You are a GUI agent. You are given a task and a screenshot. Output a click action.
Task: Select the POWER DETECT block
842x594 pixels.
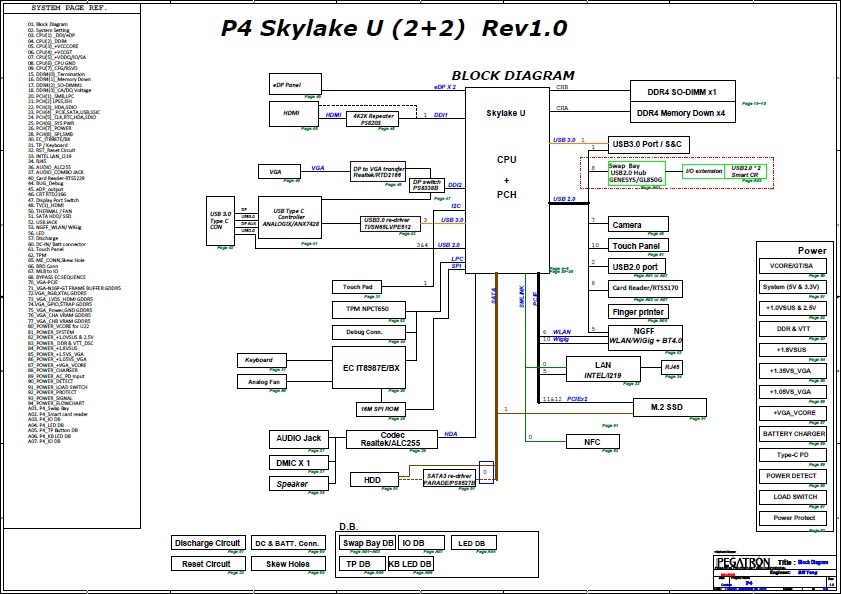pos(793,476)
